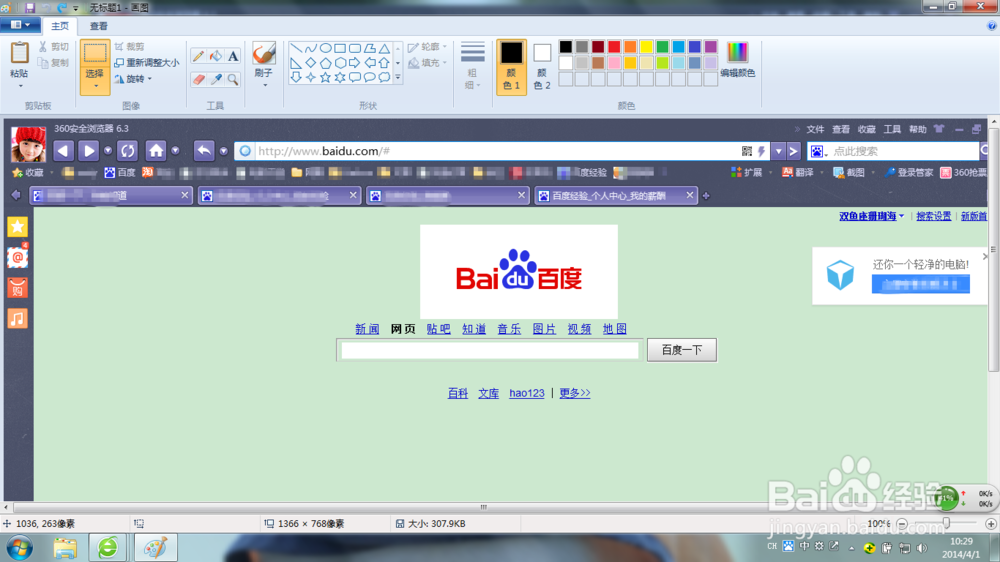Select the 百度经验_个人中心 browser tab
Image resolution: width=1000 pixels, height=562 pixels.
(x=615, y=196)
